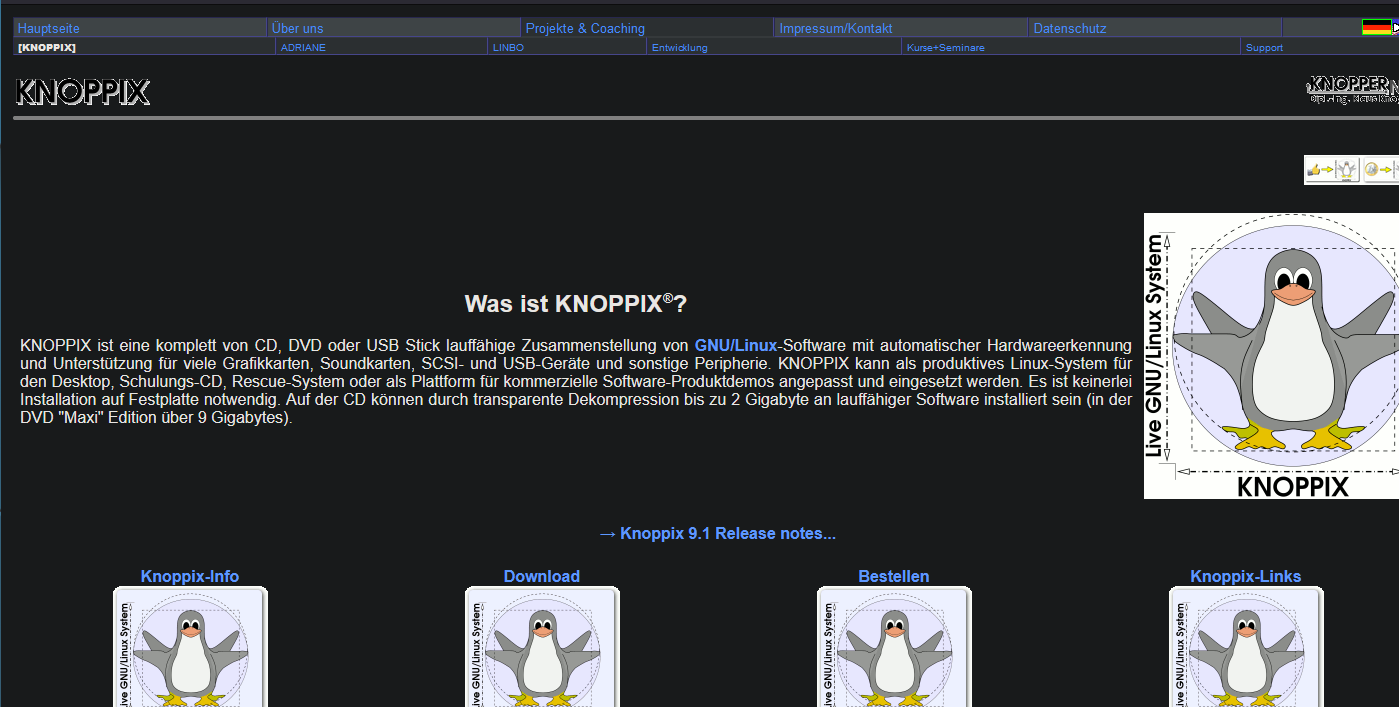Viewport: 1399px width, 707px height.
Task: Click the KNOPPER.NET logo
Action: pos(1352,89)
